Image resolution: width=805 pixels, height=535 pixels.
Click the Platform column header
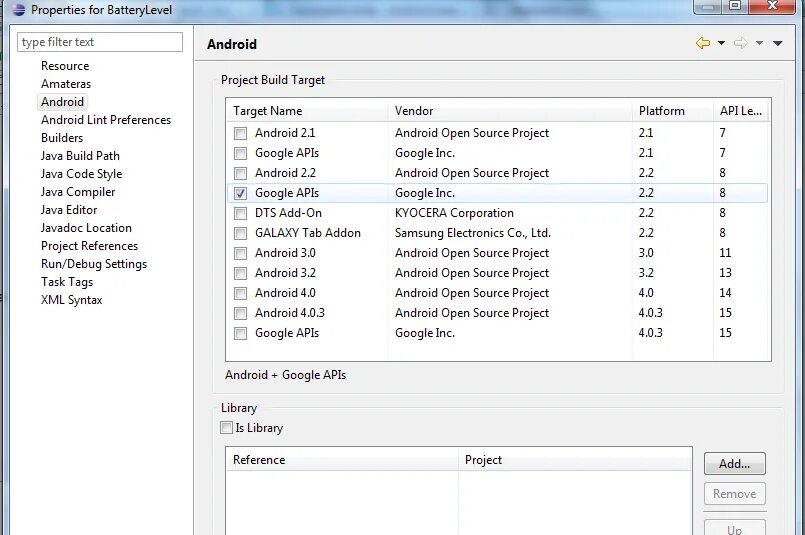point(673,110)
